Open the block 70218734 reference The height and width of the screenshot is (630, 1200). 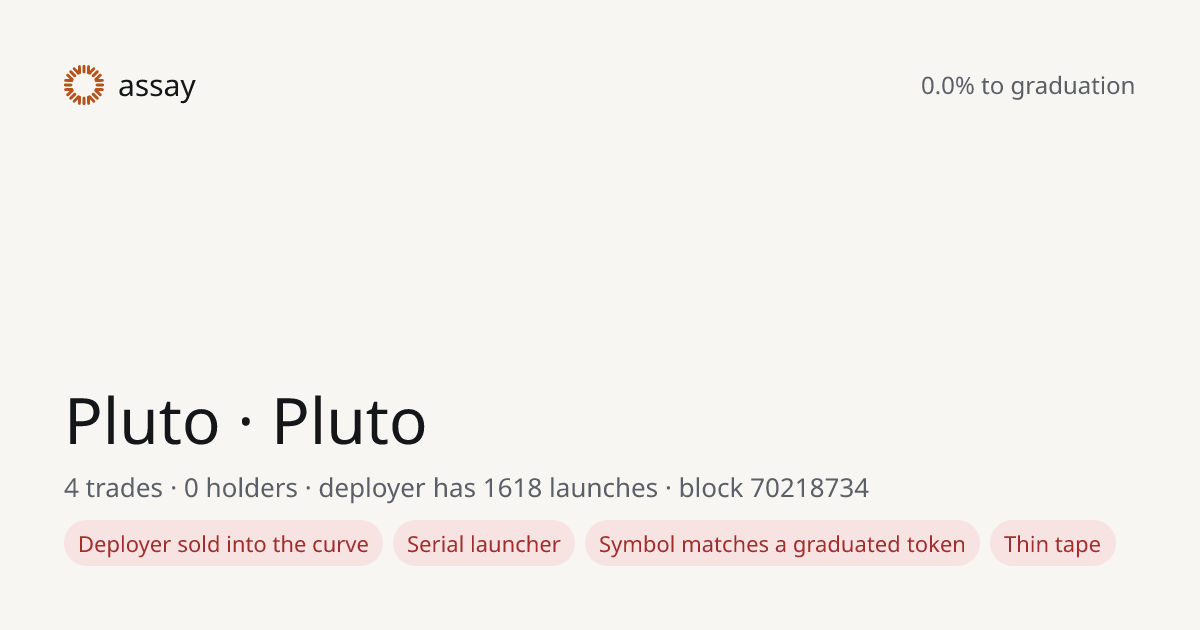click(x=774, y=488)
